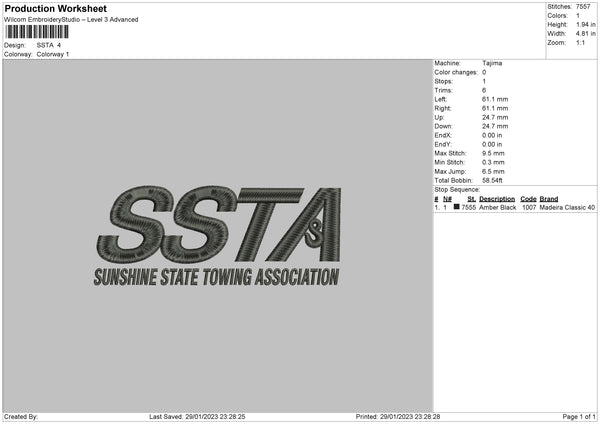Click the Left value 61.1 mm
The width and height of the screenshot is (600, 424).
coord(495,99)
